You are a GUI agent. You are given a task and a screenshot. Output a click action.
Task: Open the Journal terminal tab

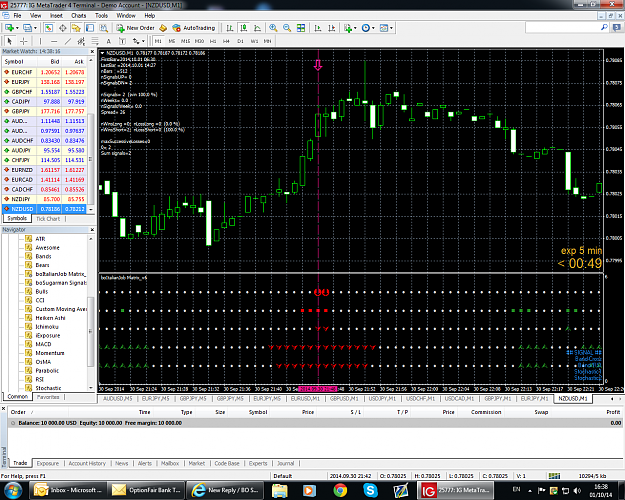coord(285,463)
